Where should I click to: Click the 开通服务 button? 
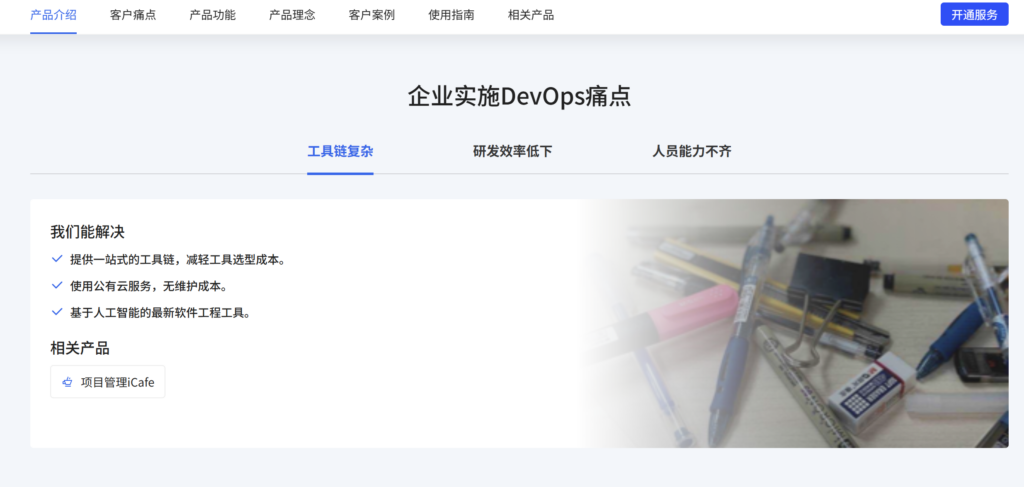pyautogui.click(x=974, y=14)
